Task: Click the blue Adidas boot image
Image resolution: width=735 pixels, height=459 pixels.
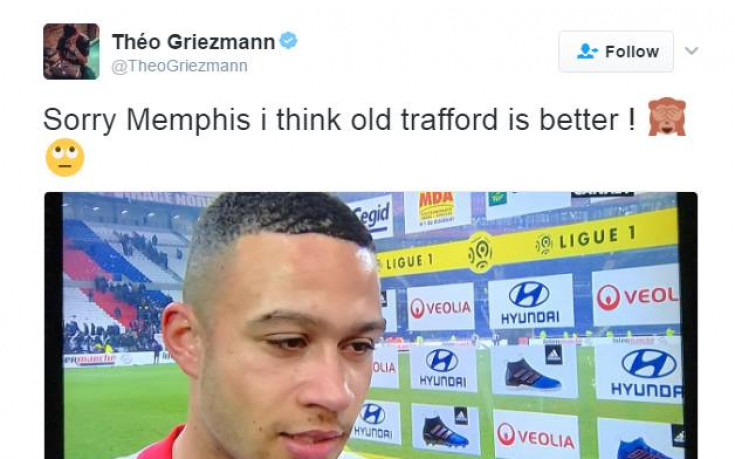Action: point(533,374)
